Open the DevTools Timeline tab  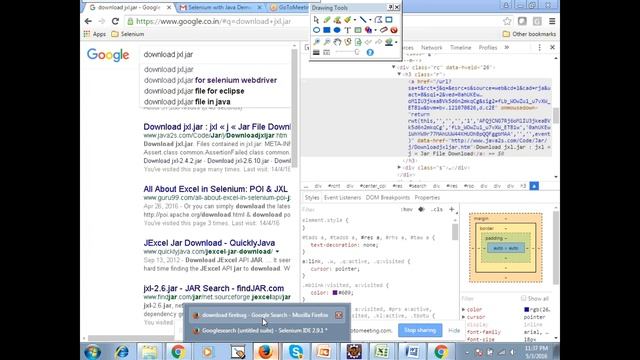coord(460,48)
